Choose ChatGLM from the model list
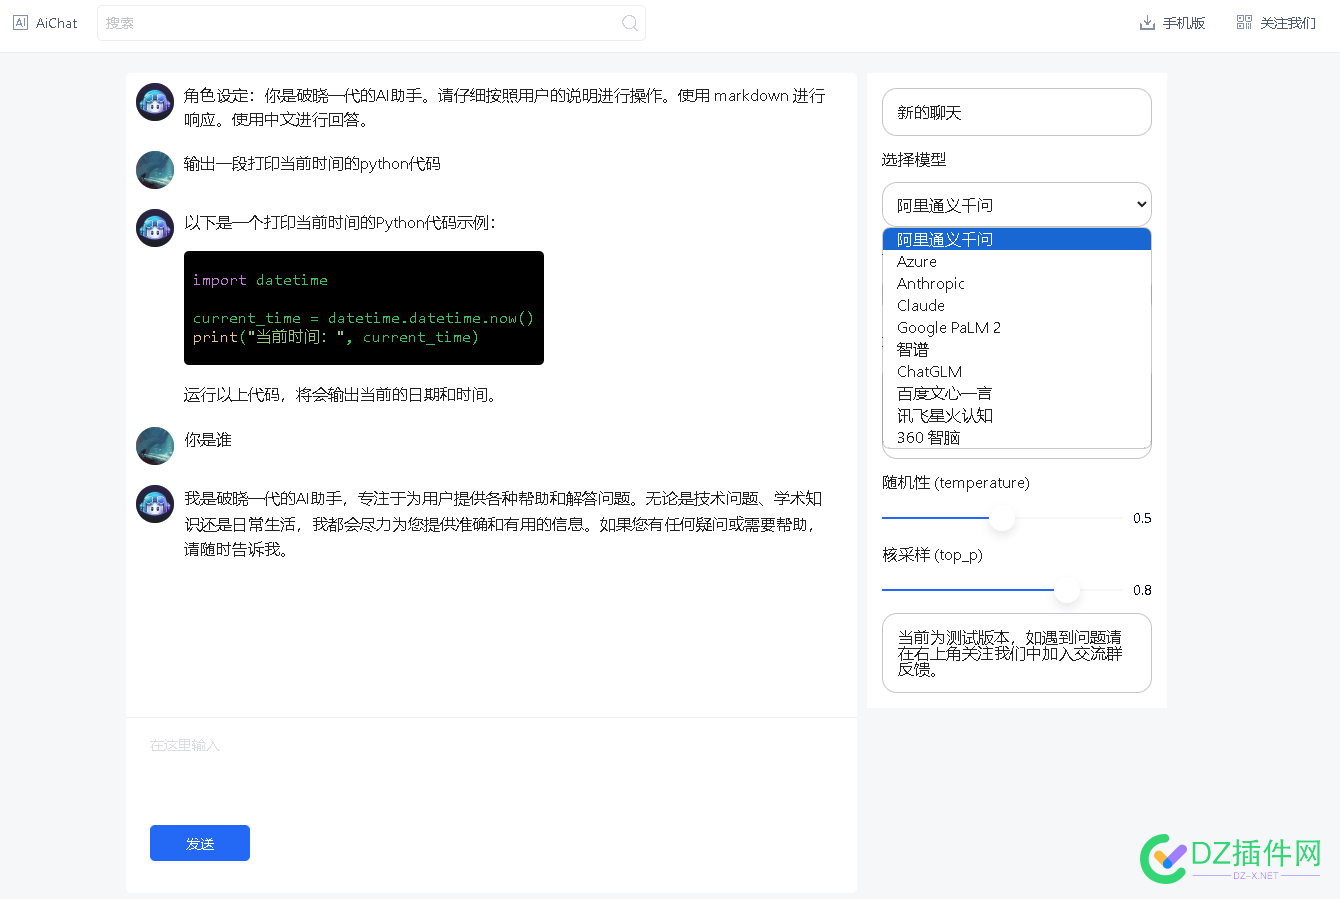 click(1017, 371)
